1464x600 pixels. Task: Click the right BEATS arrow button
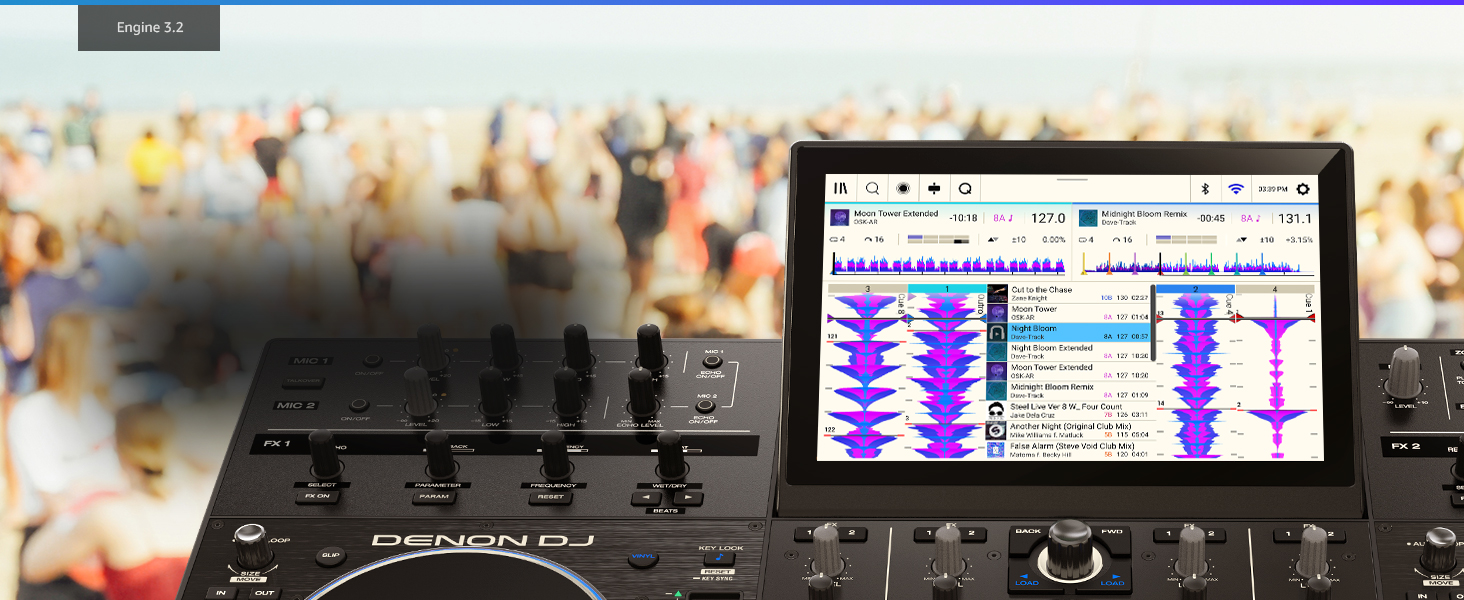click(x=688, y=497)
